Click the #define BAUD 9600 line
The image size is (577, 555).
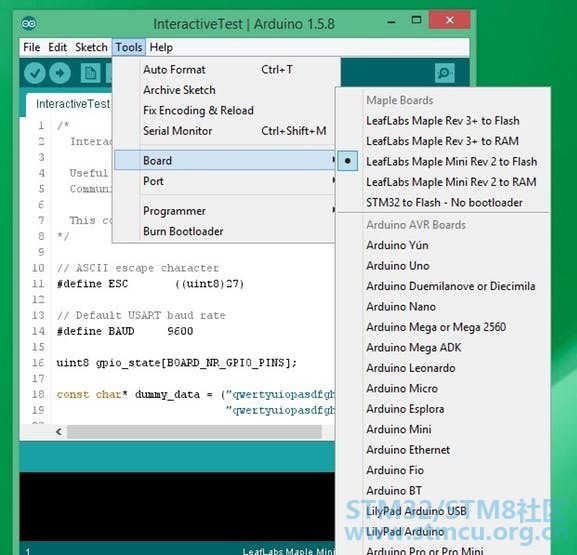coord(125,331)
